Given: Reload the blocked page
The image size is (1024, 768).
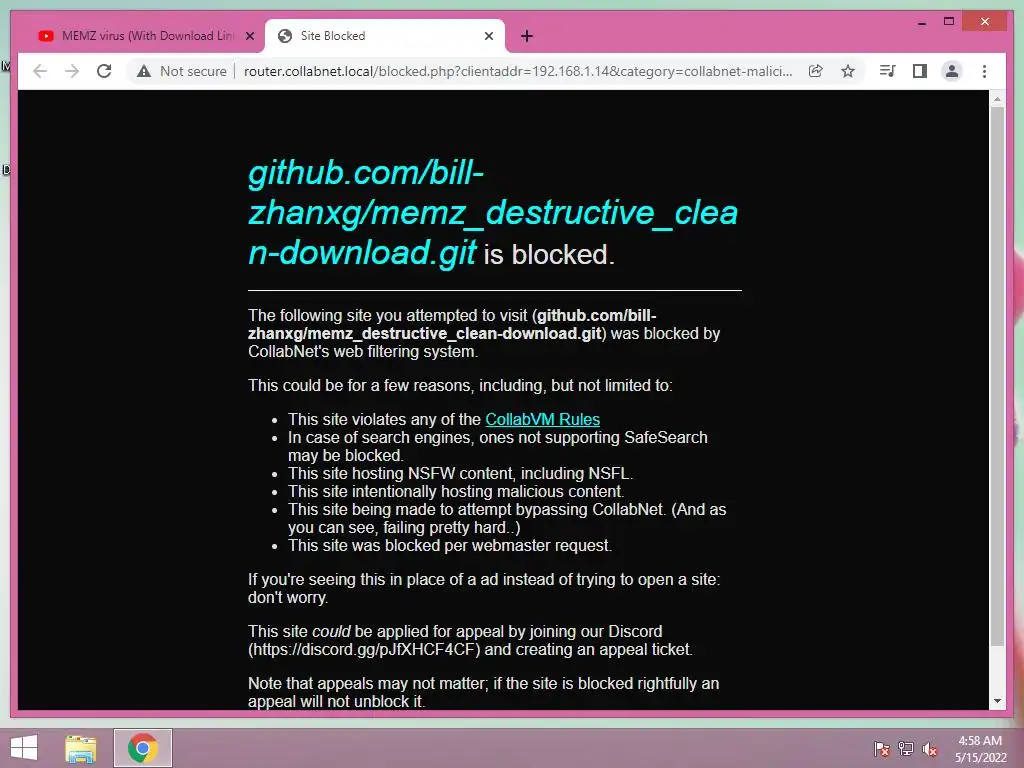Looking at the screenshot, I should [x=104, y=71].
